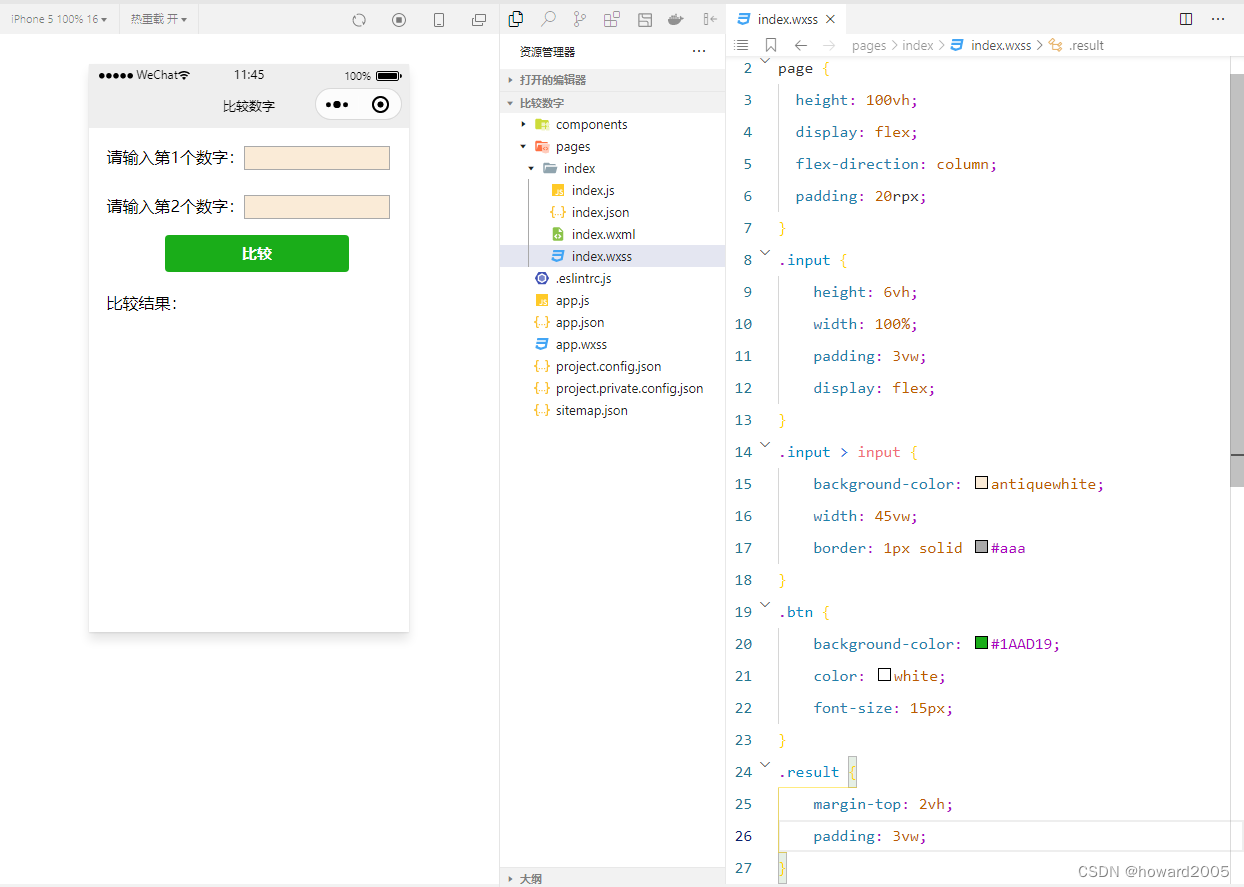Click the collapse sidebar icon
This screenshot has height=887, width=1244.
710,19
